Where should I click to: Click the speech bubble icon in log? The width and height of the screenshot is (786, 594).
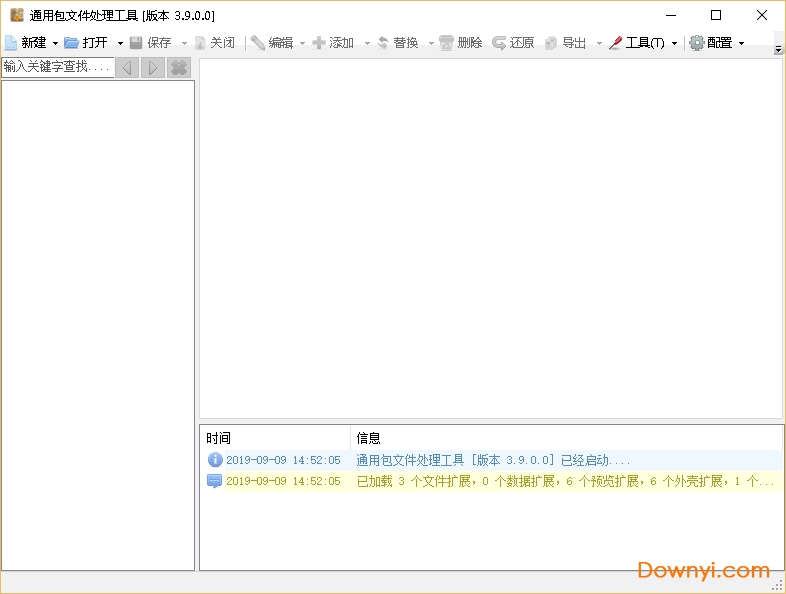point(215,481)
